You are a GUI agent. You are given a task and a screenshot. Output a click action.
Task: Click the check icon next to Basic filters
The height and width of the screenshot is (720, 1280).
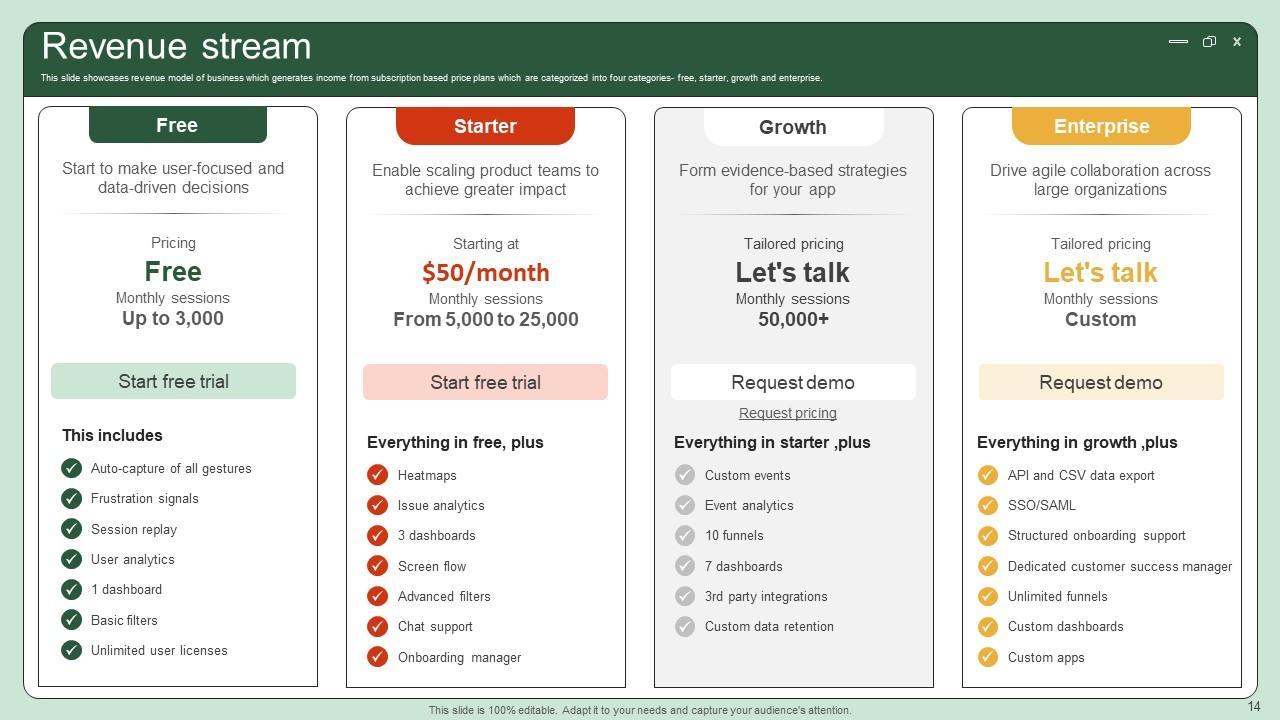point(71,620)
